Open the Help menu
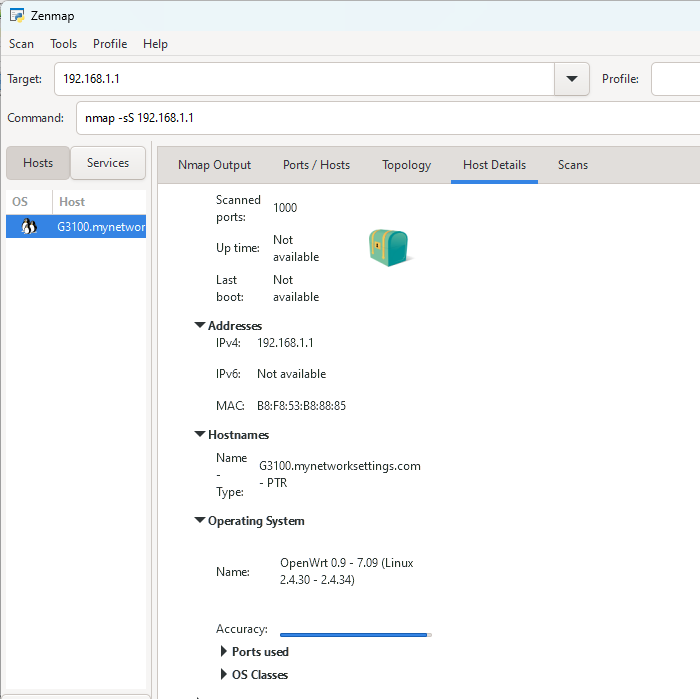The width and height of the screenshot is (700, 699). pos(155,44)
